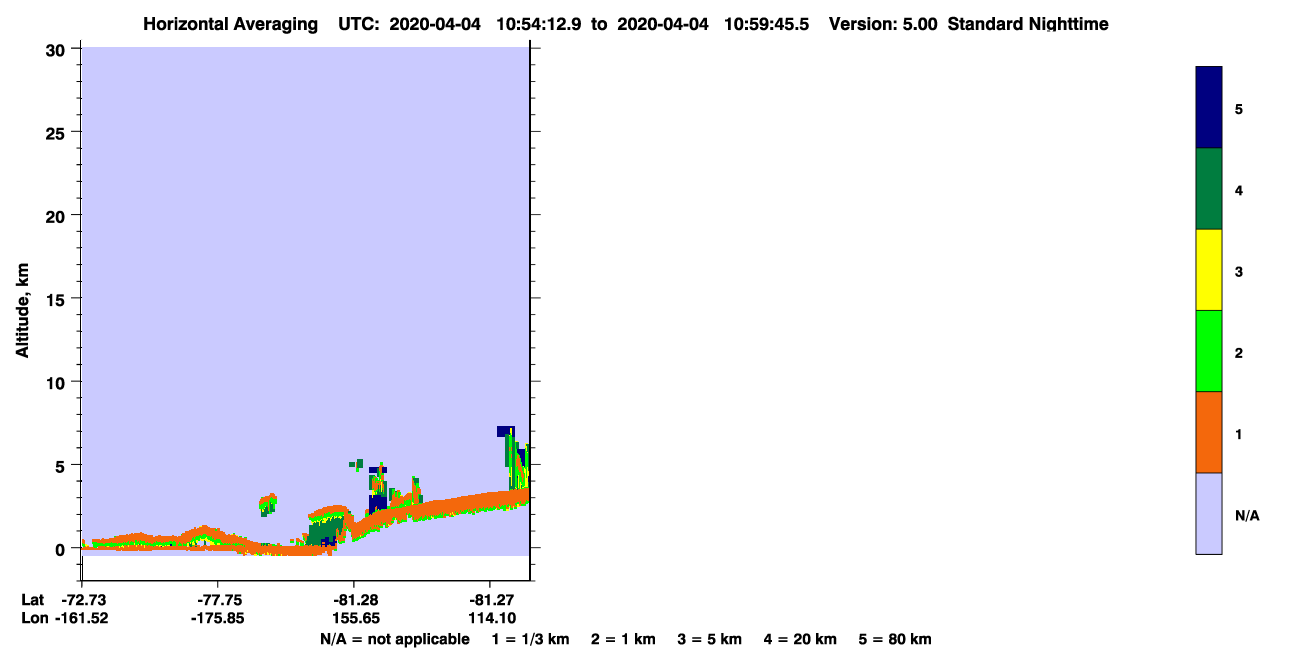Click the '4 = 20 km' legend text
1300x667 pixels.
(x=801, y=639)
